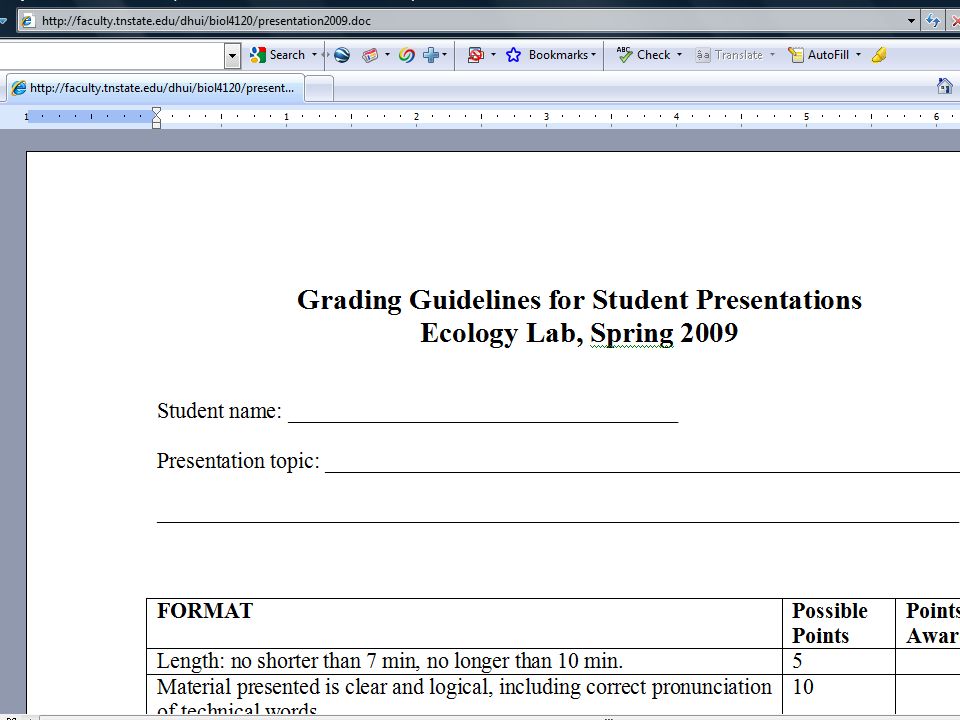Click the AutoFill button label
The image size is (960, 720).
(x=828, y=55)
